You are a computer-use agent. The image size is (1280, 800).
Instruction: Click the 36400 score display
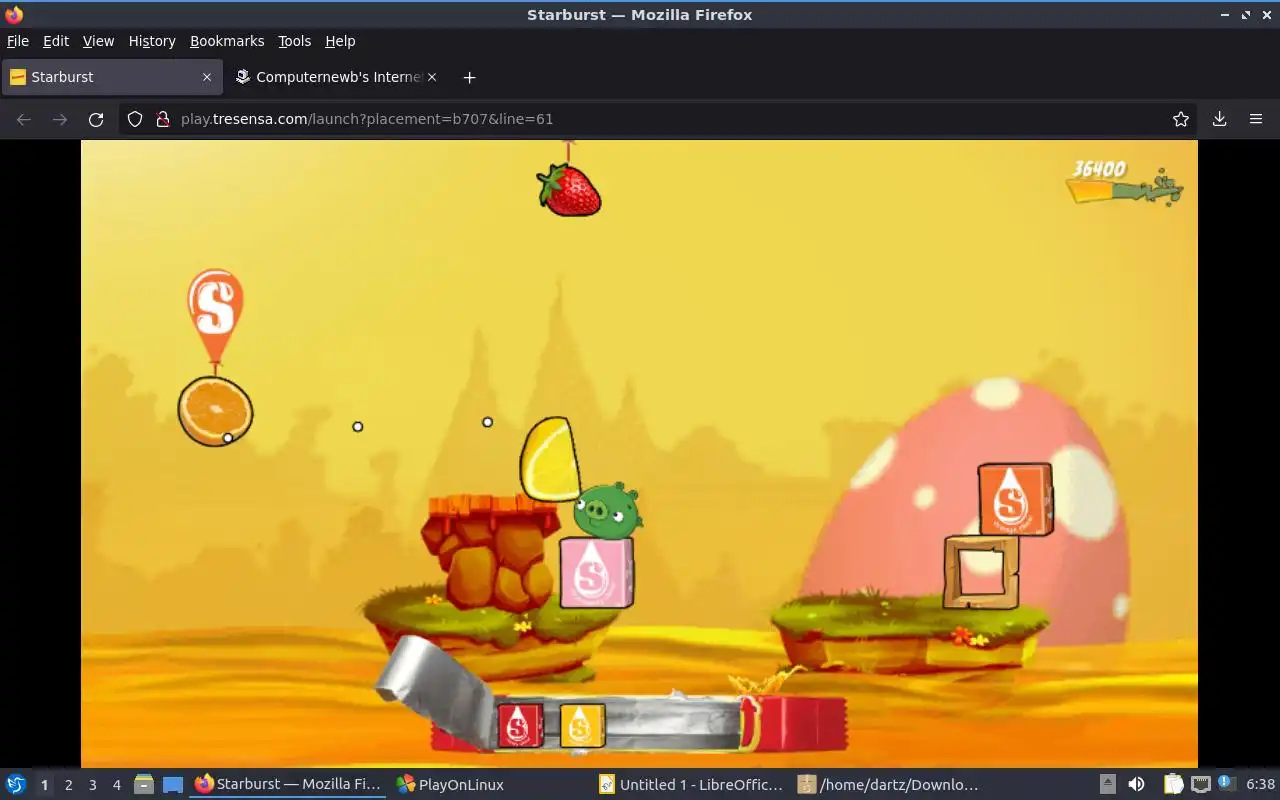[x=1099, y=169]
